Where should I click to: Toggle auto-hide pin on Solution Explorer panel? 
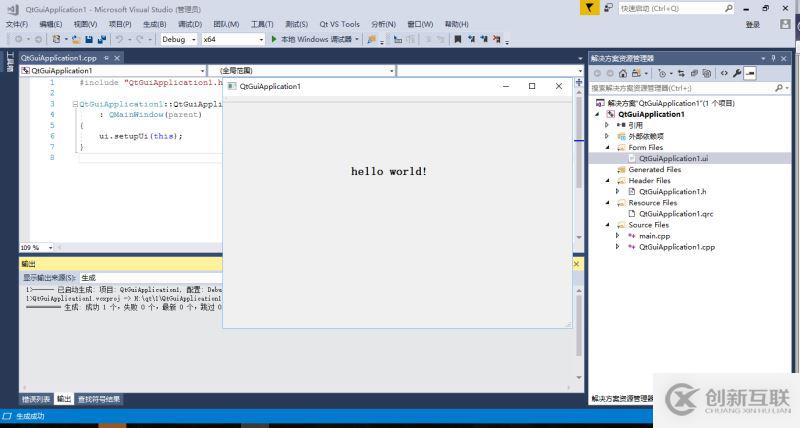pyautogui.click(x=773, y=58)
